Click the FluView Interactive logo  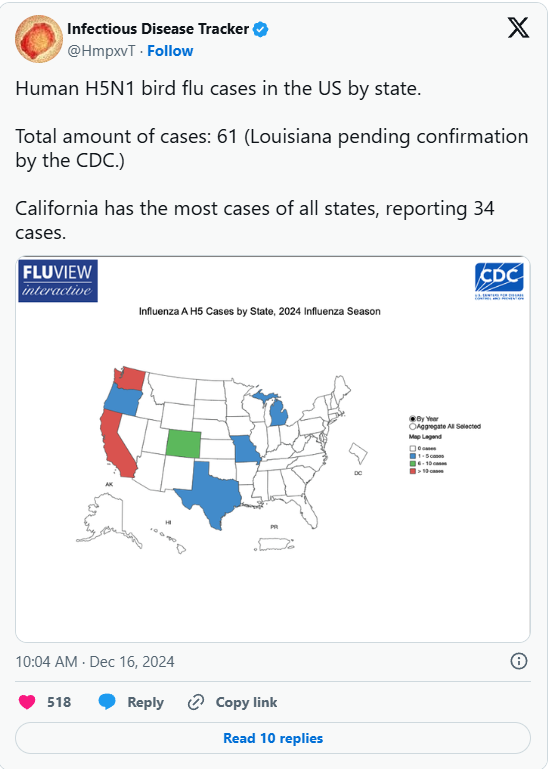point(58,281)
